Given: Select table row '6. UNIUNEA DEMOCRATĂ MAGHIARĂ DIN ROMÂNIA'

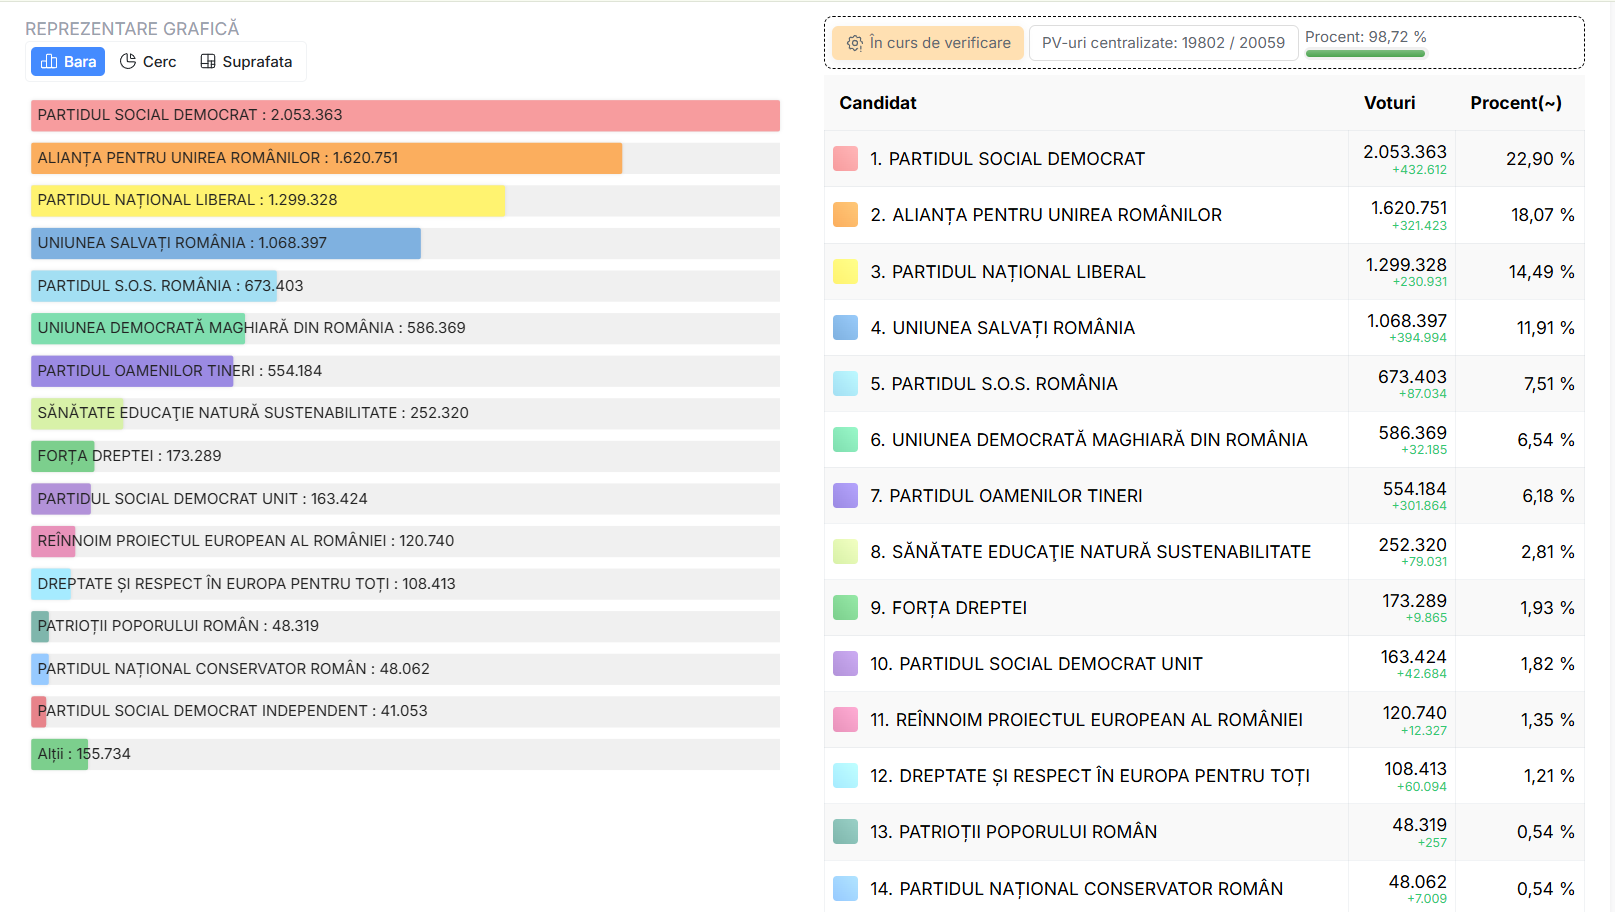Looking at the screenshot, I should tap(1204, 440).
